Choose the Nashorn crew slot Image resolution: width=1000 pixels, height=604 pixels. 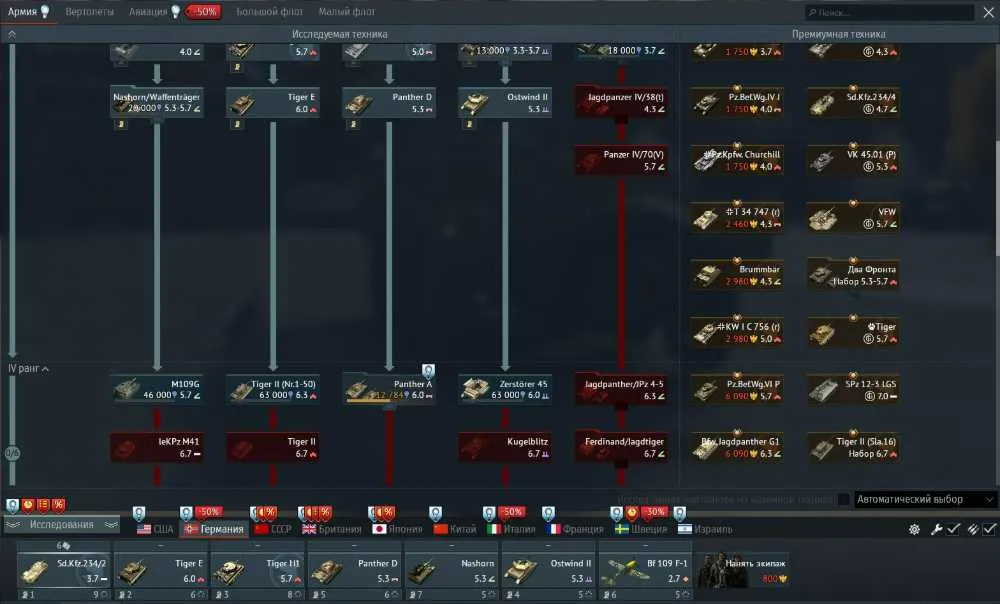[x=452, y=570]
